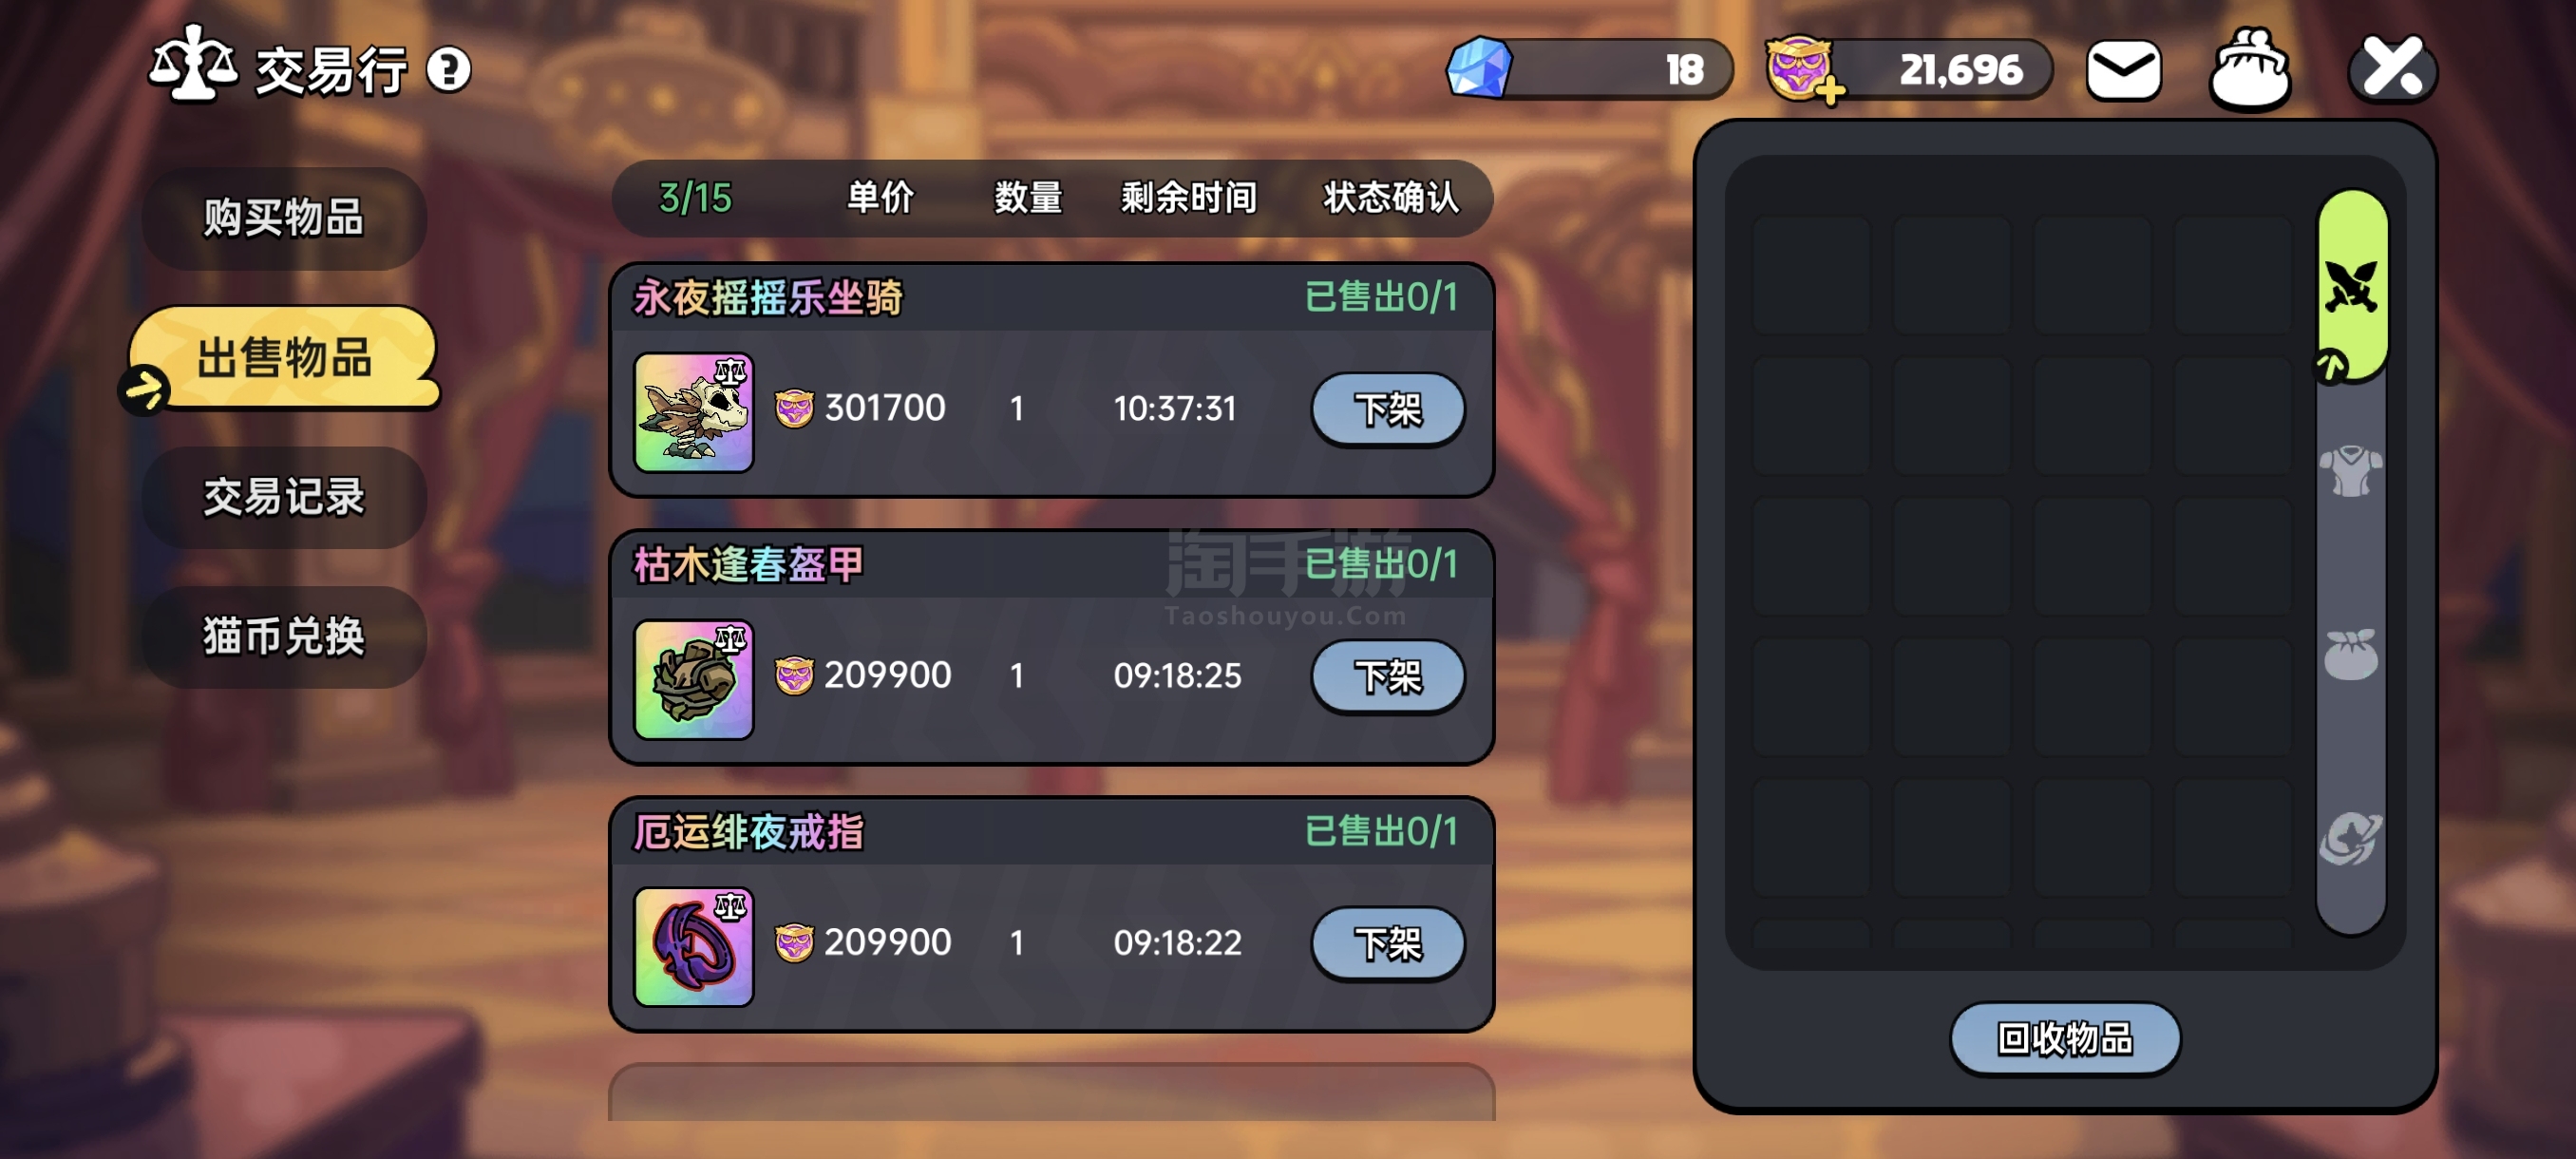The width and height of the screenshot is (2576, 1159).
Task: Tap the blue diamond currency icon
Action: [x=1479, y=69]
